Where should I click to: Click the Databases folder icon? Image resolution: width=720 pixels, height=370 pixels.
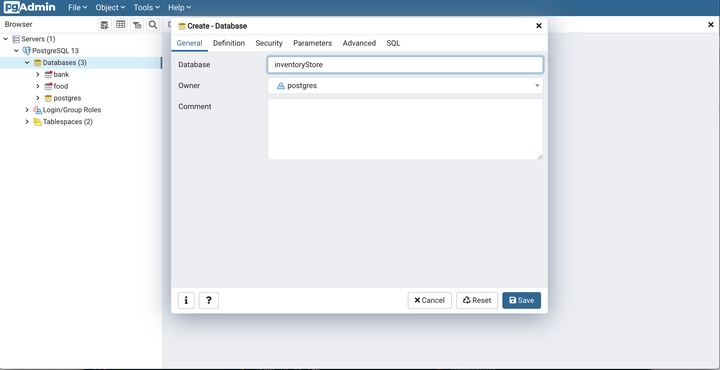37,62
